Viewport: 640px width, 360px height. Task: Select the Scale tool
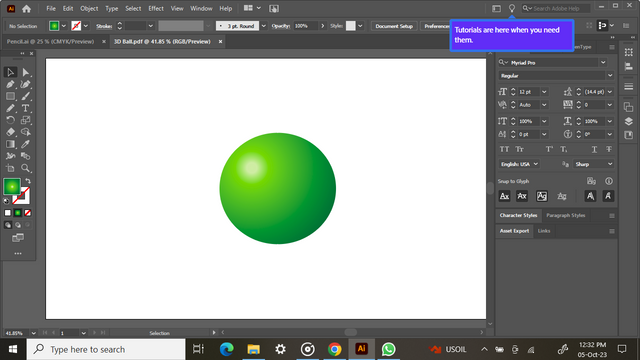point(25,120)
